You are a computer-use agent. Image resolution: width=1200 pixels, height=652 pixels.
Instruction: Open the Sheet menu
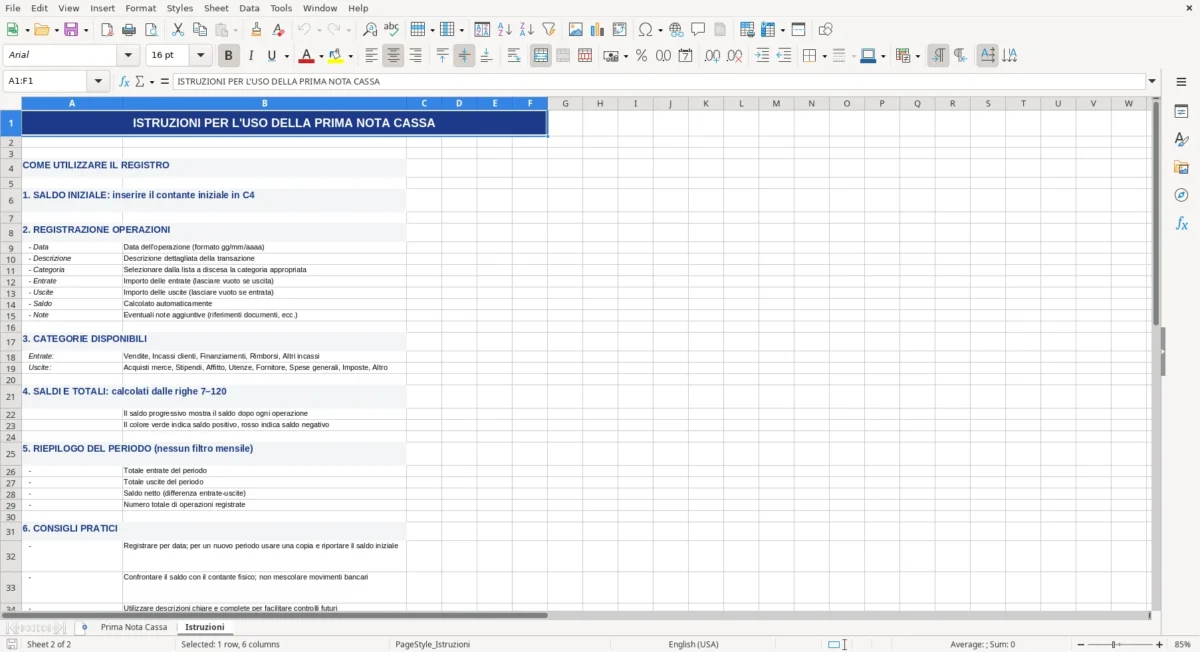click(216, 8)
